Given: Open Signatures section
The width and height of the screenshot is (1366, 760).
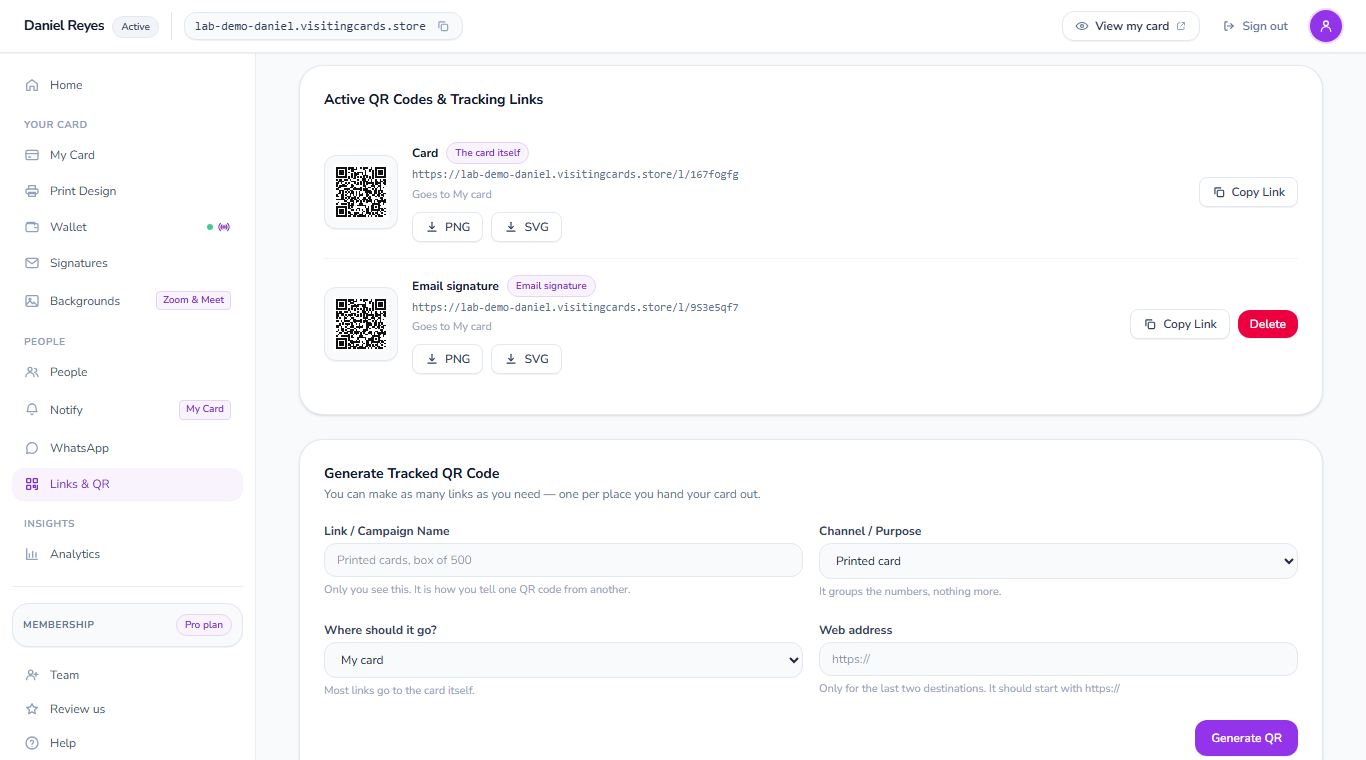Looking at the screenshot, I should point(127,263).
